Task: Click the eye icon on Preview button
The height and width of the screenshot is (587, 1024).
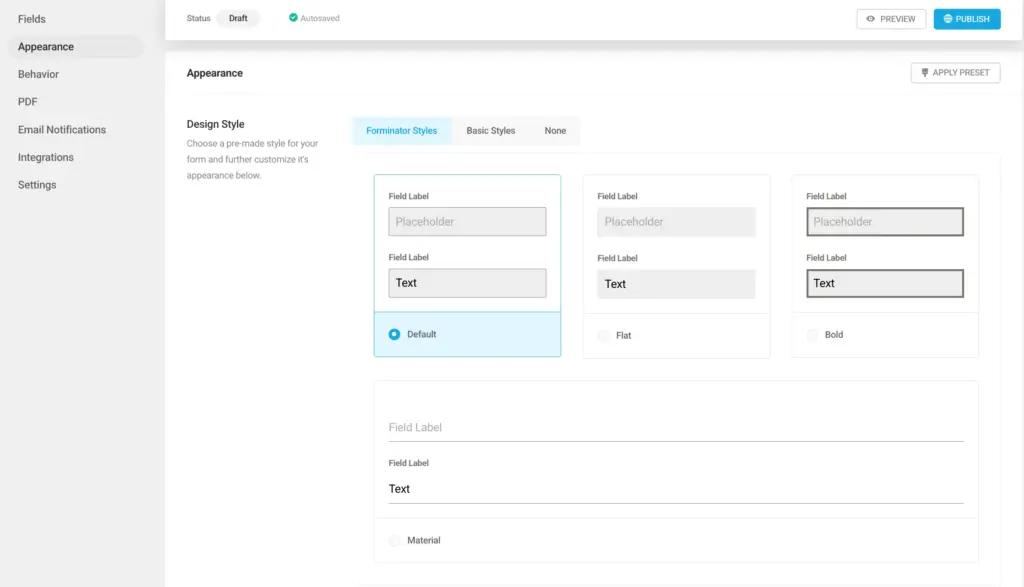Action: coord(871,19)
